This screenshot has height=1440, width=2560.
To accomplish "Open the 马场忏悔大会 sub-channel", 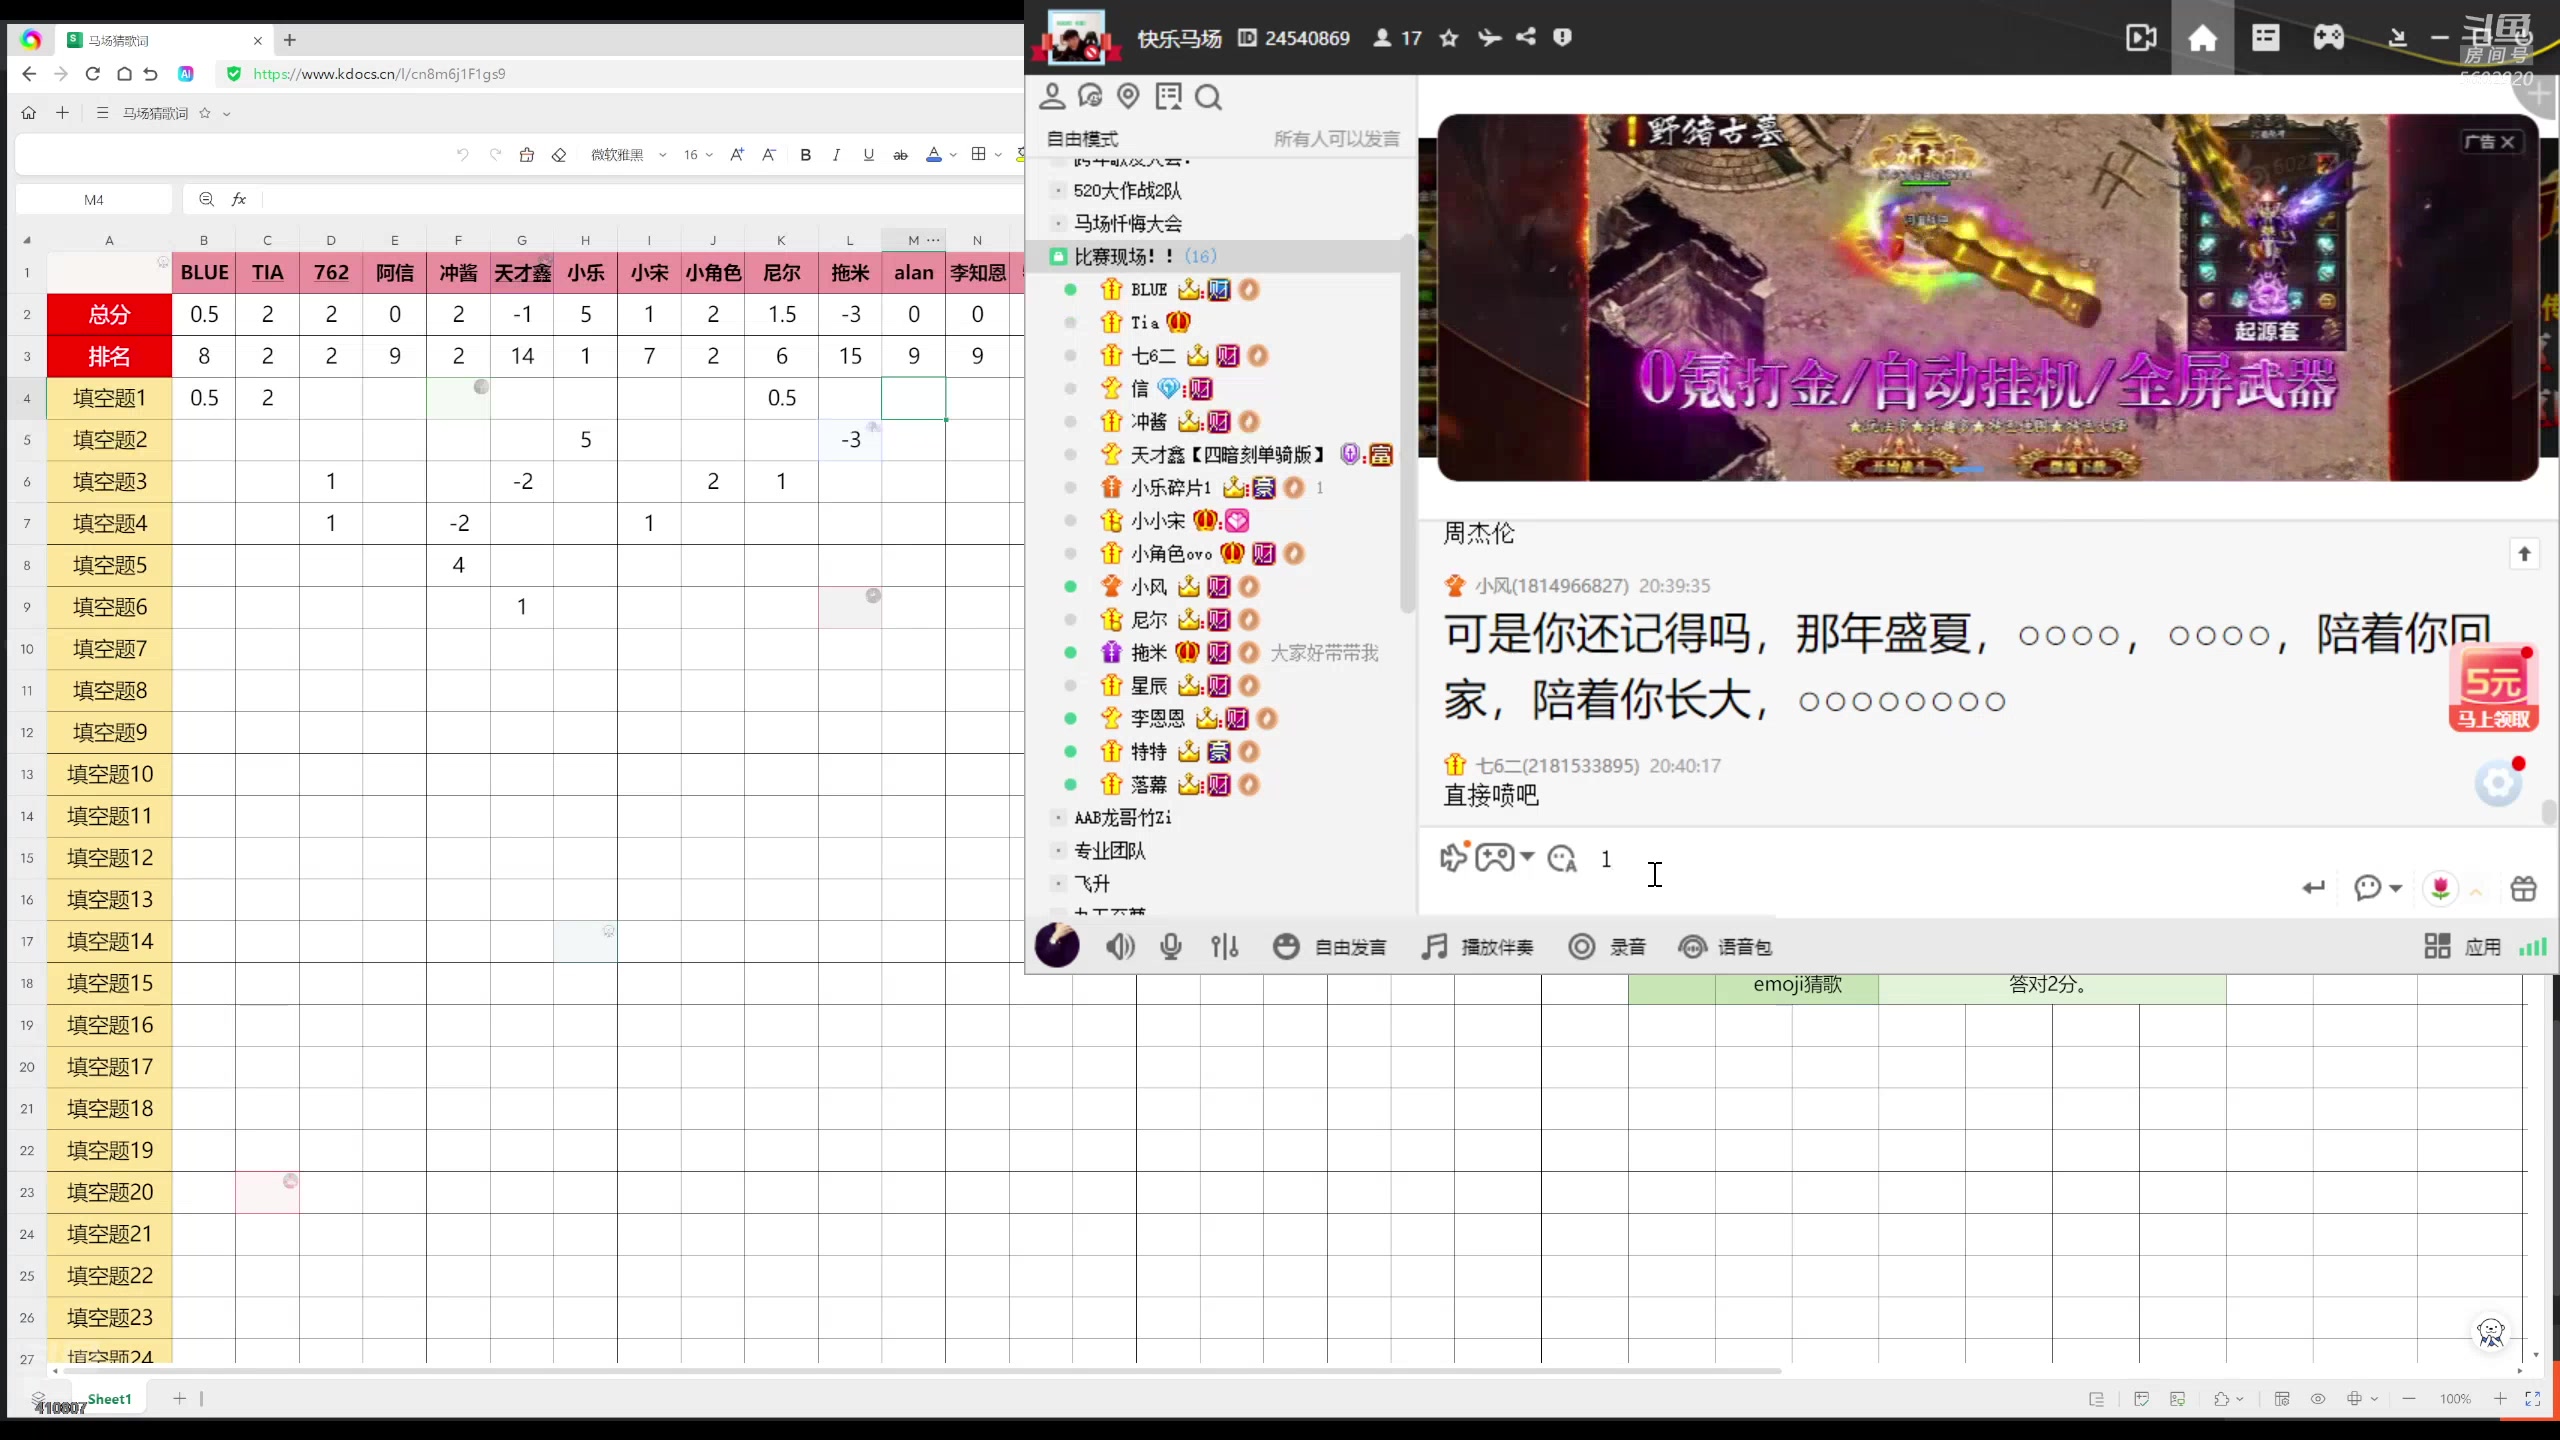I will pyautogui.click(x=1128, y=223).
